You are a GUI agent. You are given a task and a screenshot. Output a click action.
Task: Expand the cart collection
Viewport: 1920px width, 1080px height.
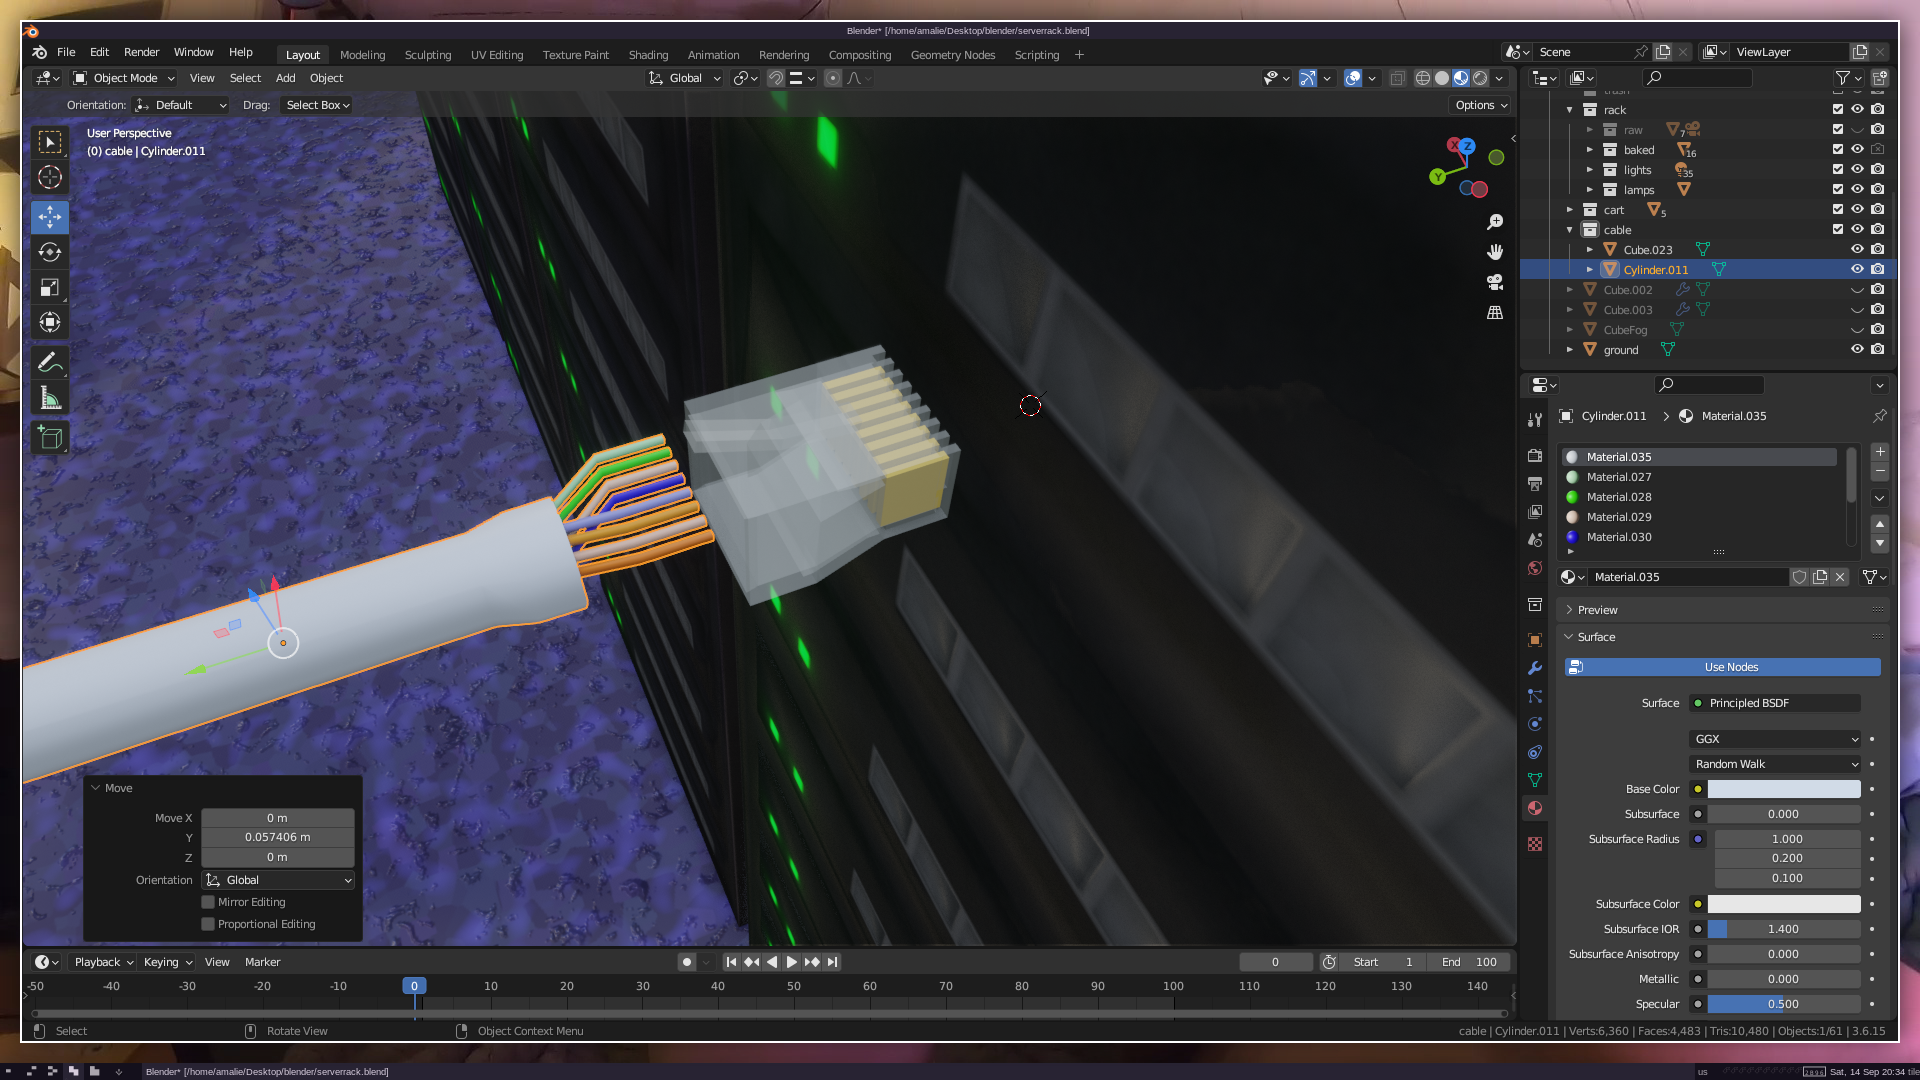1570,210
